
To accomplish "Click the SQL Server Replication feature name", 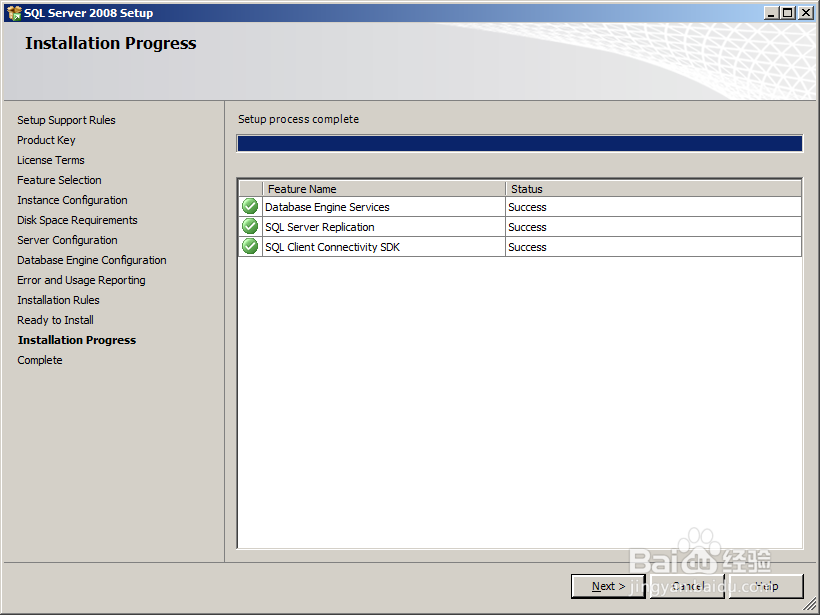I will pos(320,227).
